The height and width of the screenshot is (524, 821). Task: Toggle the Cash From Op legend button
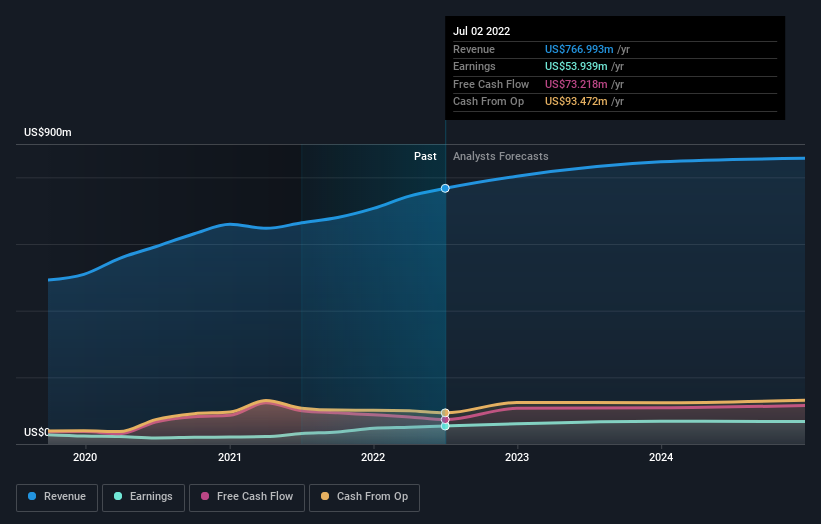pos(364,497)
